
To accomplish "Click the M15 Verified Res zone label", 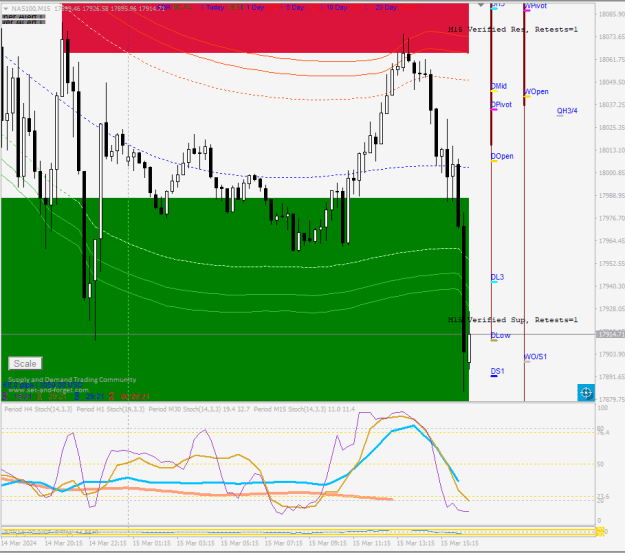I will pyautogui.click(x=513, y=30).
